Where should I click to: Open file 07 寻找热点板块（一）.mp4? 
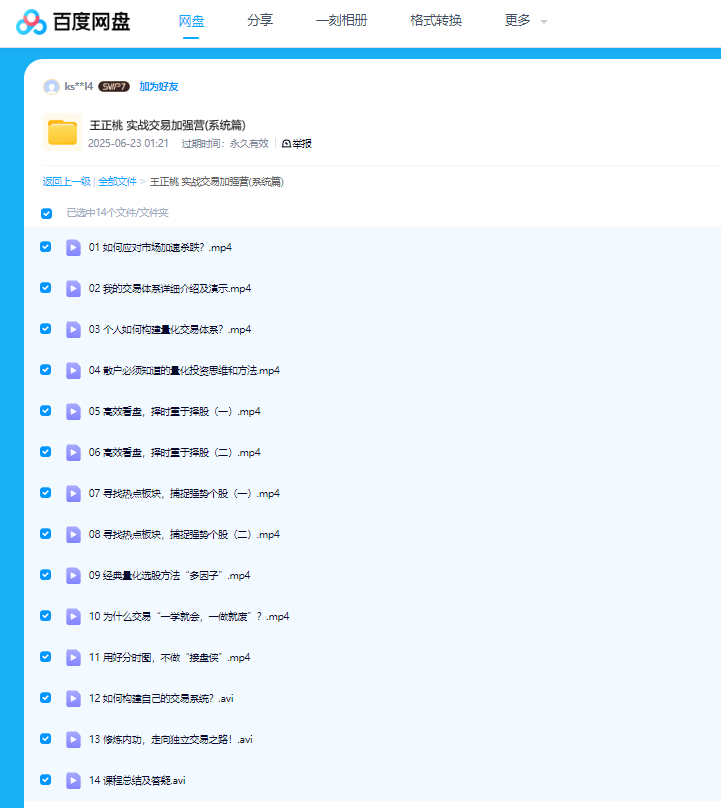(184, 493)
